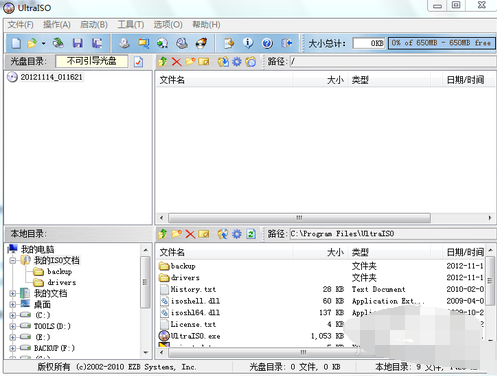Click the 650MB capacity progress bar
Image resolution: width=497 pixels, height=376 pixels.
point(441,43)
